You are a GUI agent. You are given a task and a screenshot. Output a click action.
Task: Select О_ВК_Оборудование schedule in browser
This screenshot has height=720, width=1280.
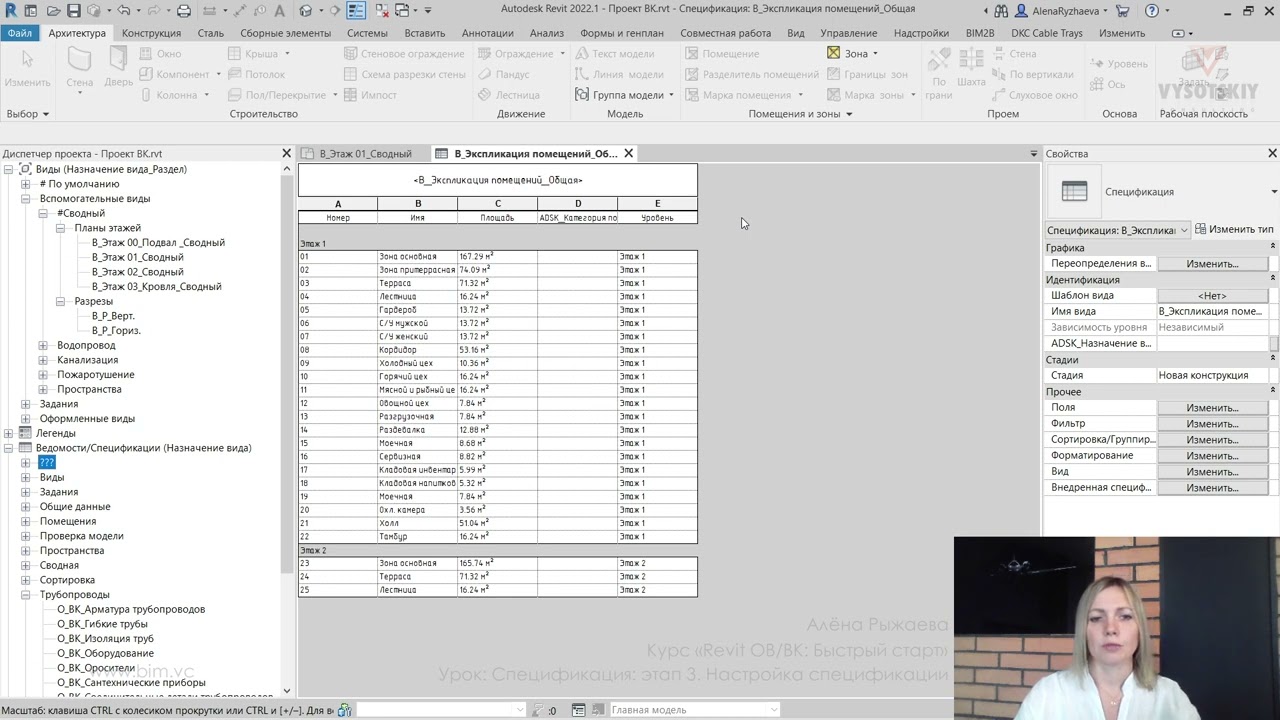pyautogui.click(x=105, y=653)
